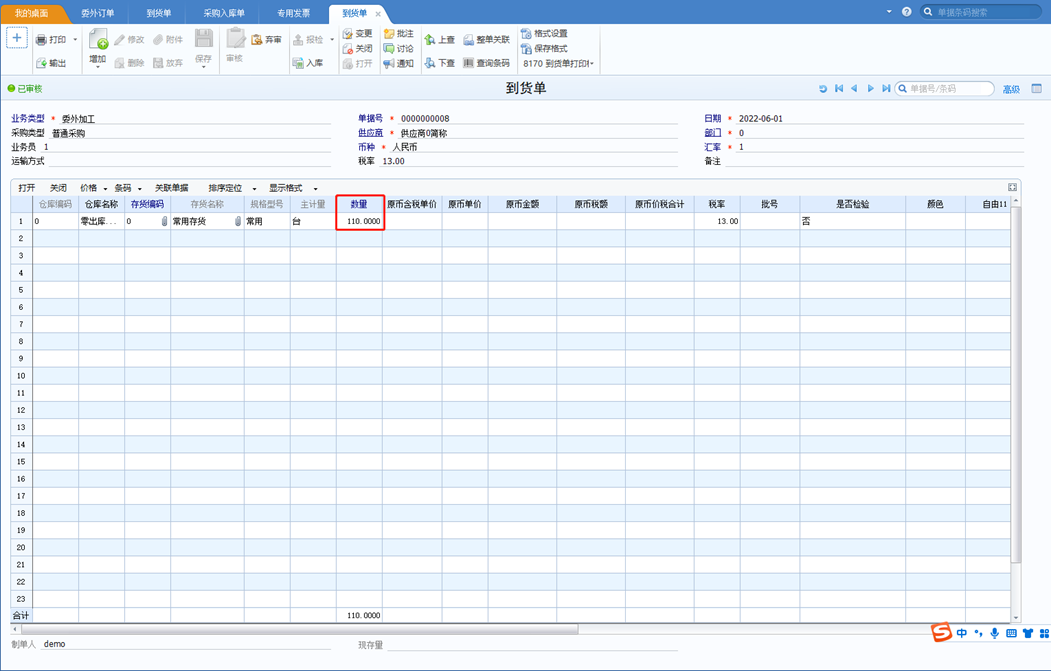Image resolution: width=1051 pixels, height=671 pixels.
Task: Close the active 到货单 tab
Action: click(x=378, y=14)
